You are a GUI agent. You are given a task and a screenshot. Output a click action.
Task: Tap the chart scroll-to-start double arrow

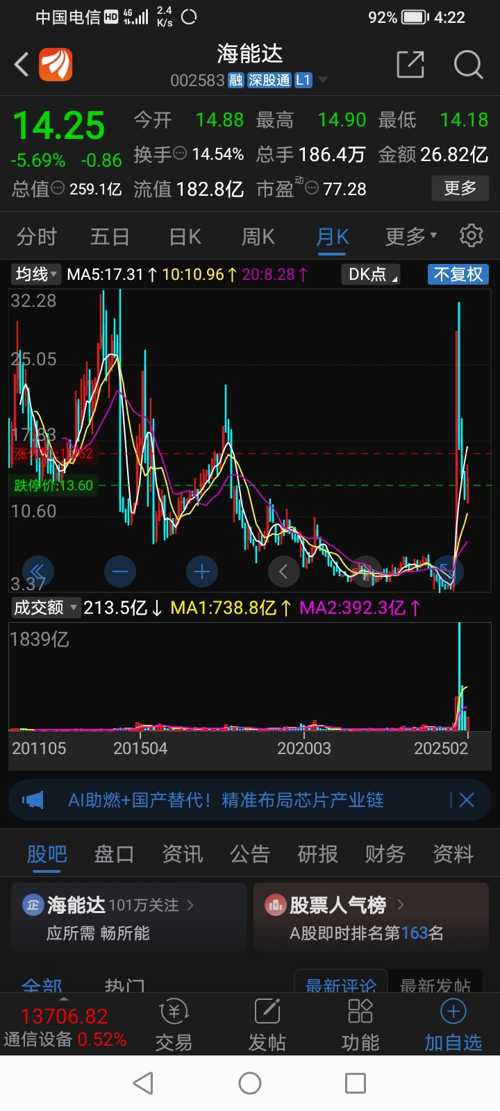[38, 571]
